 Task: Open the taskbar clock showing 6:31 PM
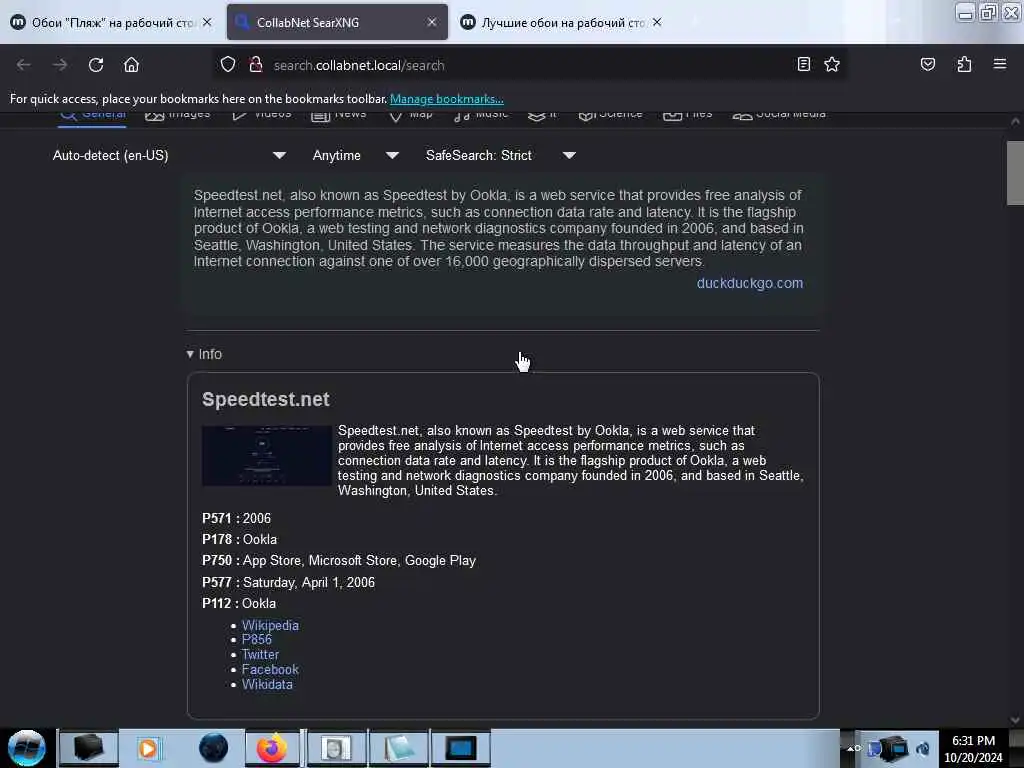(973, 749)
